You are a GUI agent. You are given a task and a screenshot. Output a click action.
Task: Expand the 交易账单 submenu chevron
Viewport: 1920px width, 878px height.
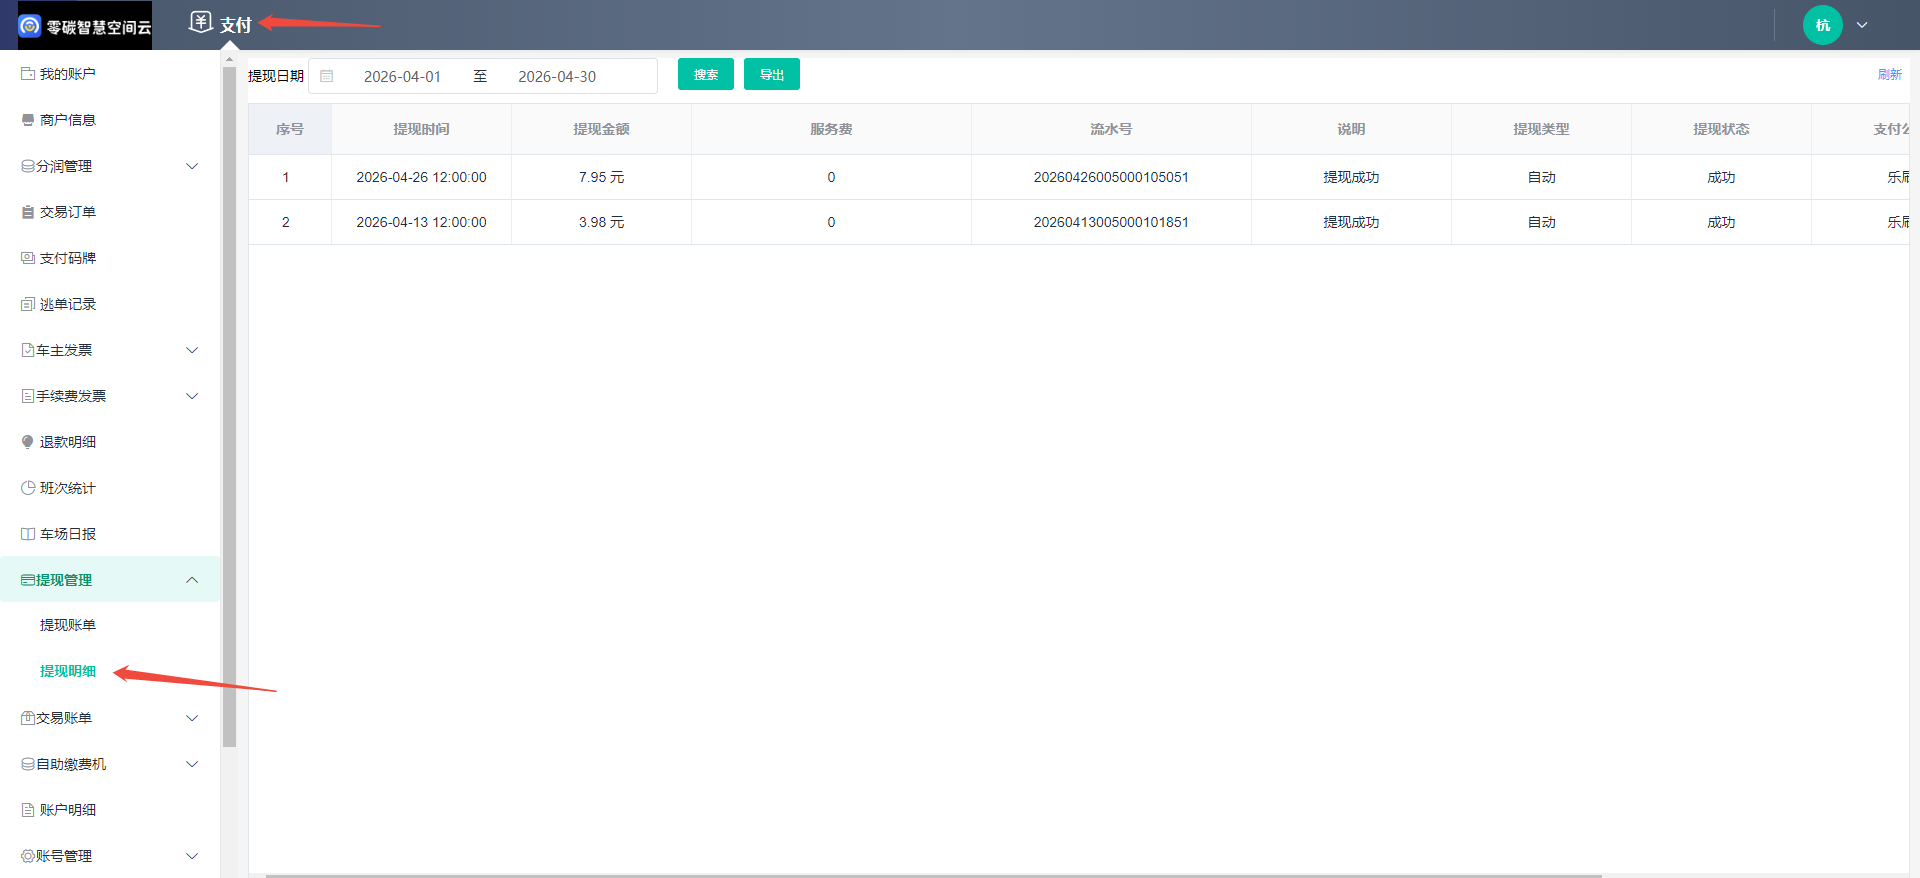192,718
